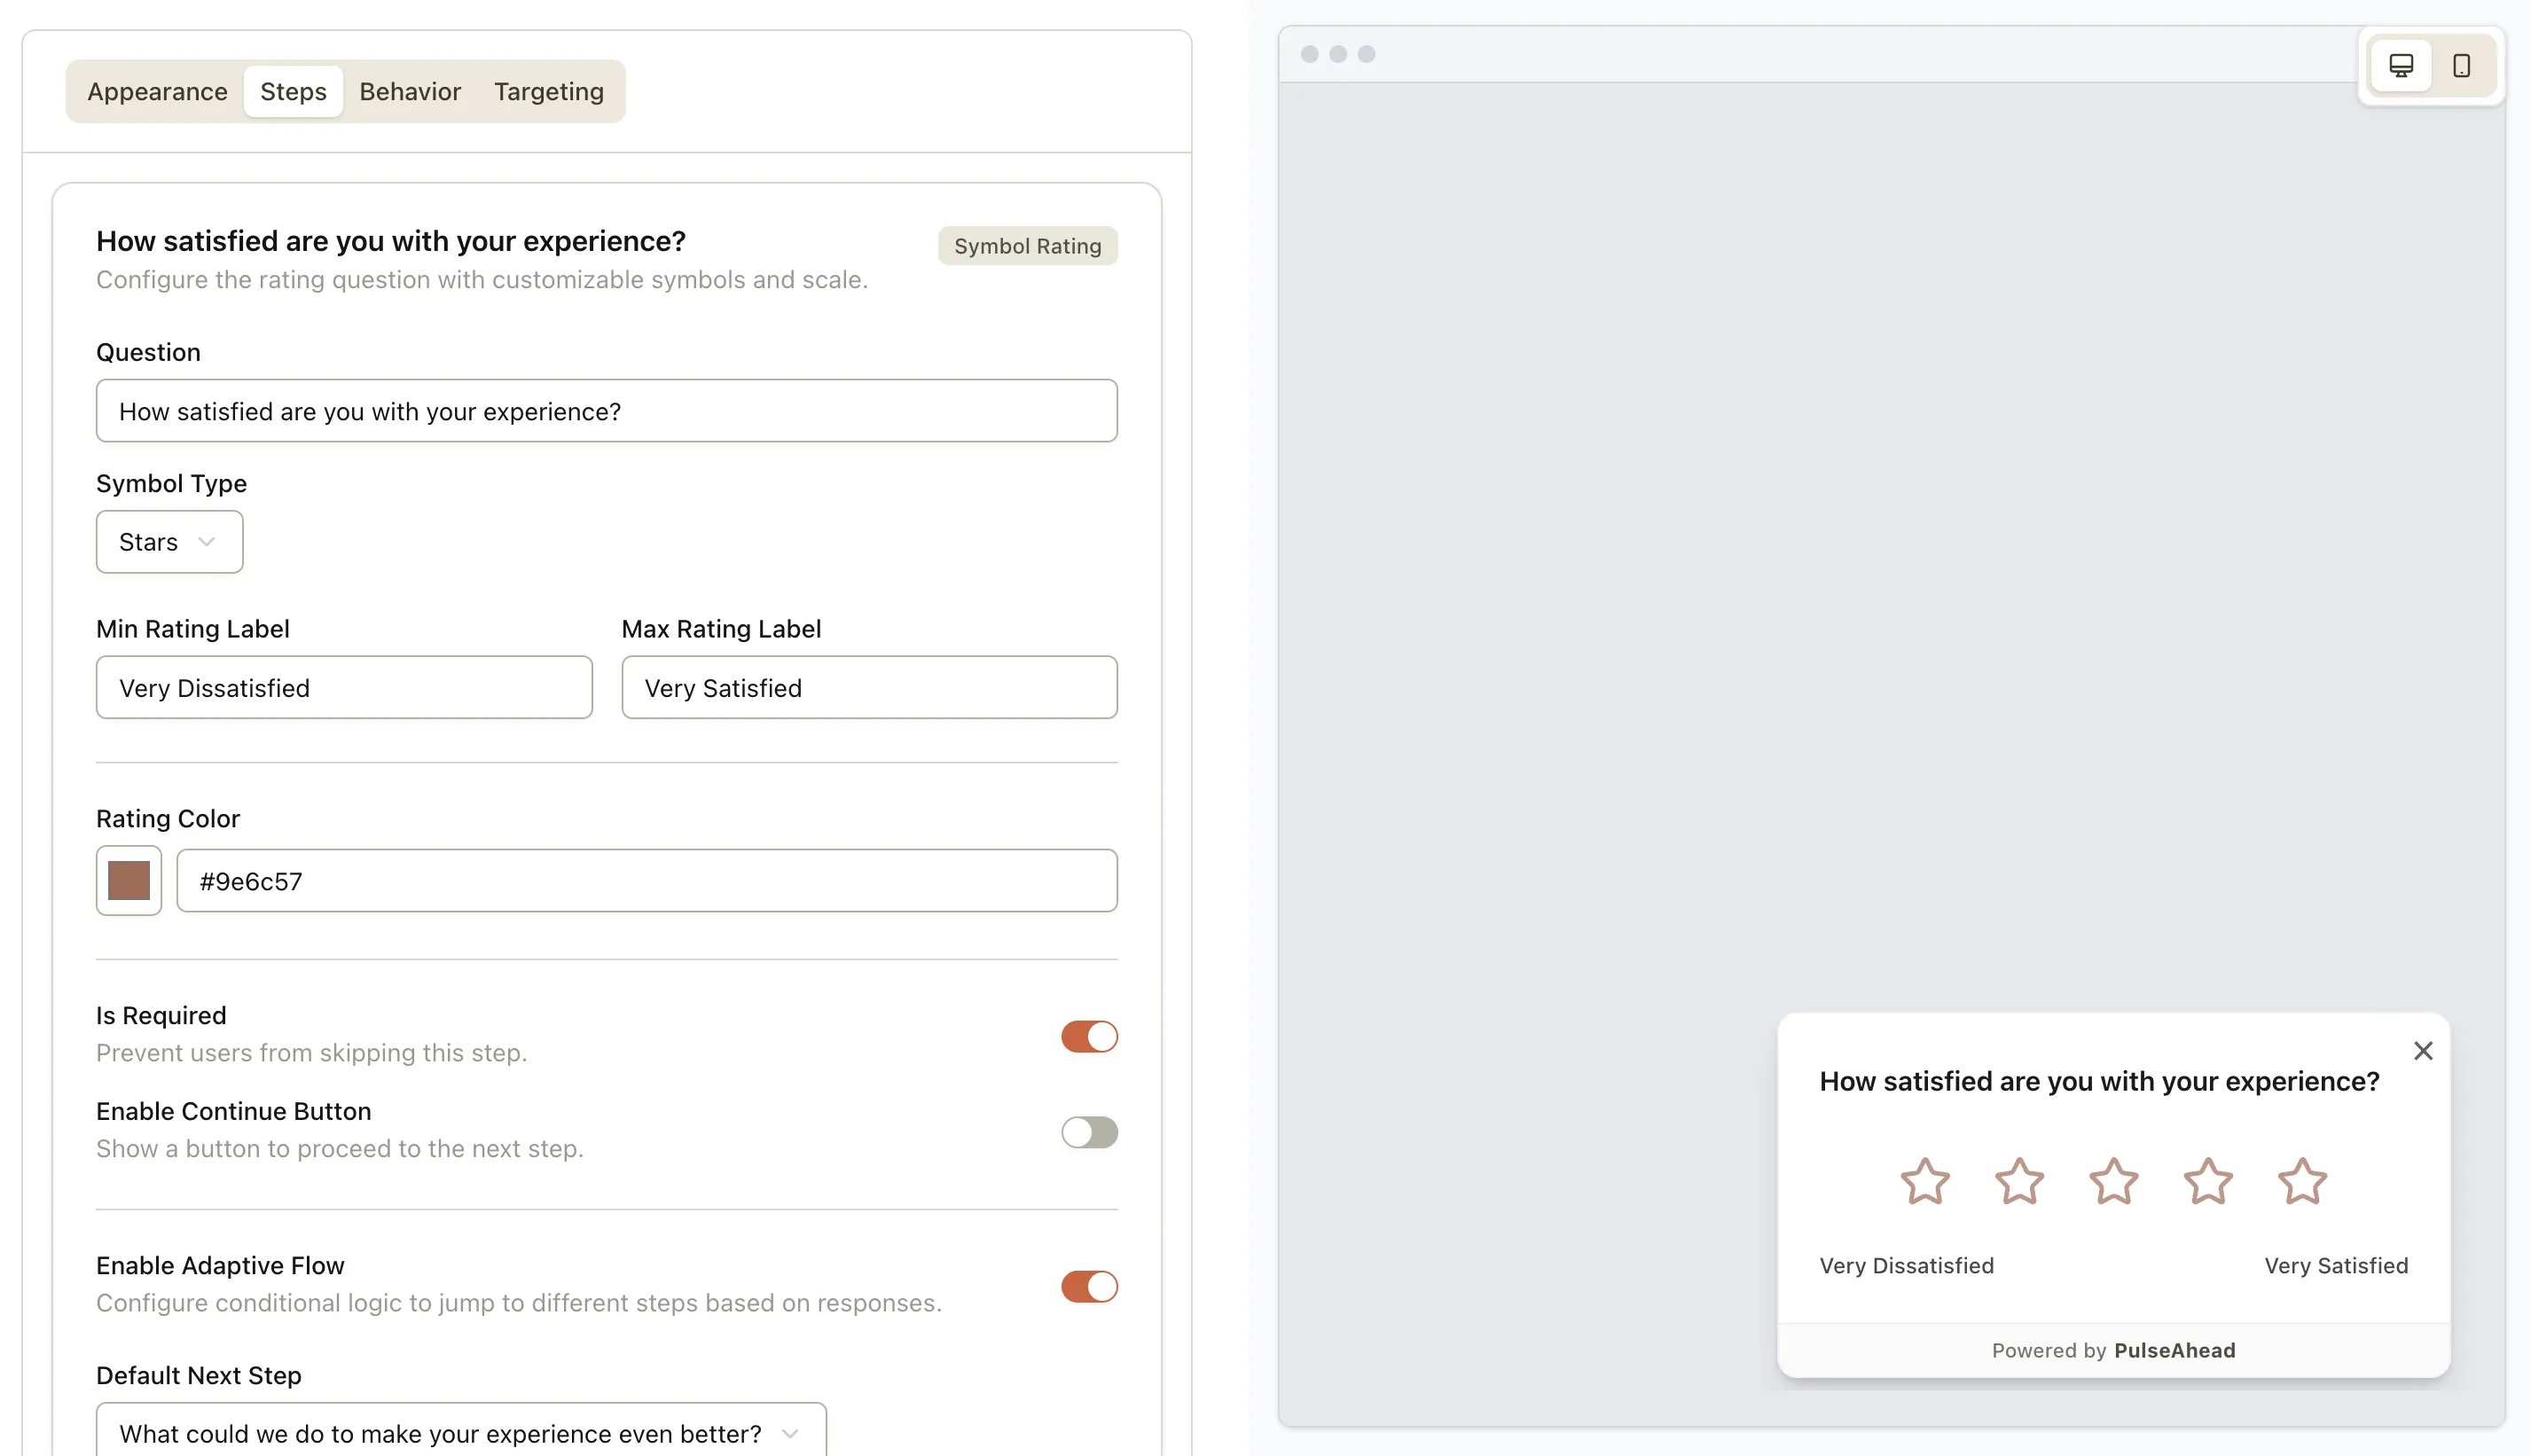This screenshot has height=1456, width=2531.
Task: Select the fifth star for Very Satisfied
Action: coord(2301,1182)
